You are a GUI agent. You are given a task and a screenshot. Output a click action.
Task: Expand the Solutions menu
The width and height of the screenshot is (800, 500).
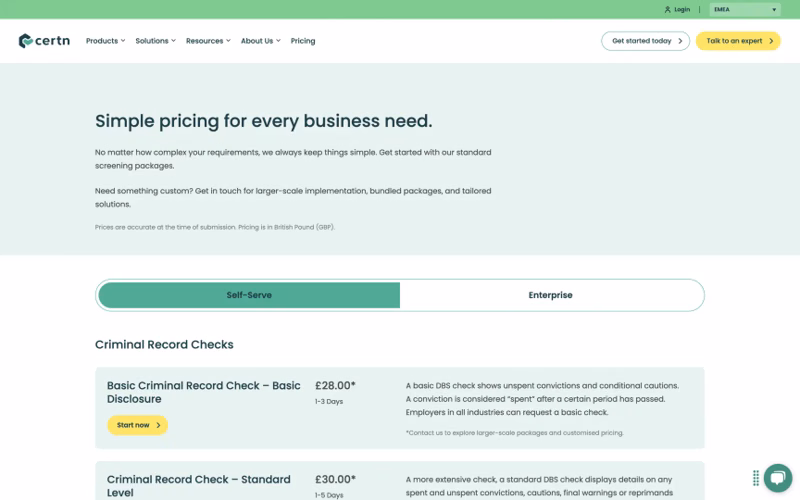click(155, 41)
